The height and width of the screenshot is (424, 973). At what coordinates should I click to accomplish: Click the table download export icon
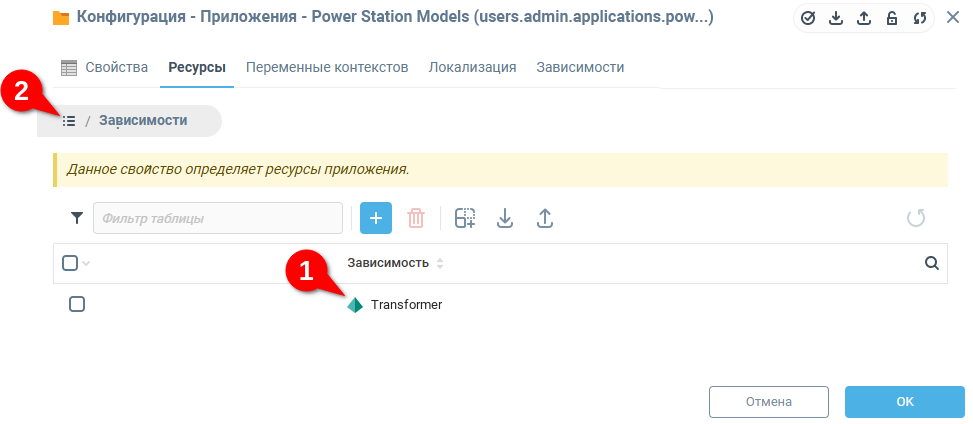pyautogui.click(x=505, y=218)
